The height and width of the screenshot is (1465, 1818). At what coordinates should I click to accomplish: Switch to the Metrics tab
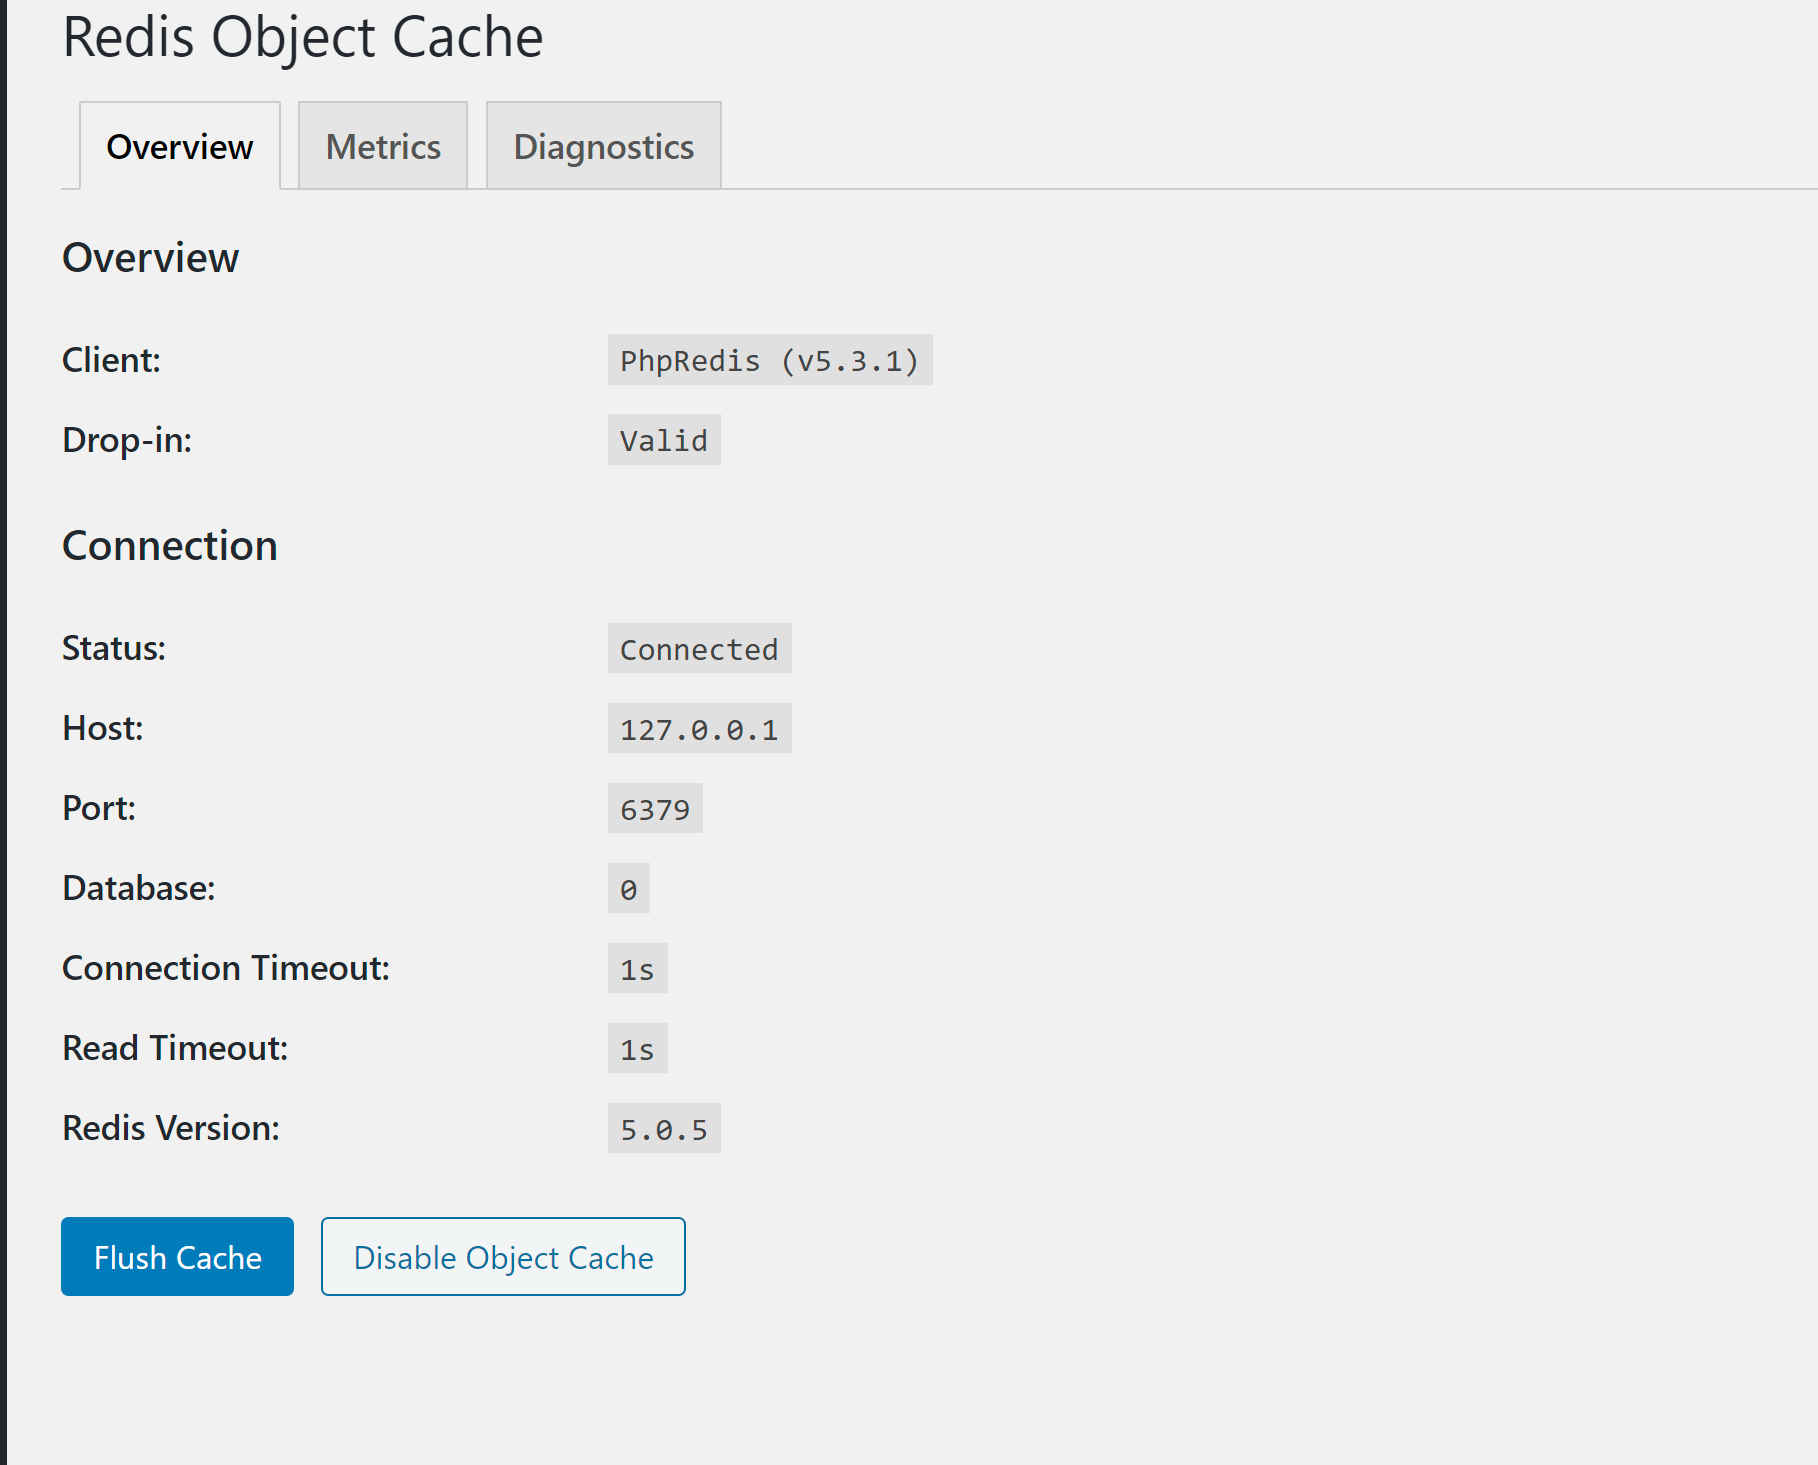point(383,146)
